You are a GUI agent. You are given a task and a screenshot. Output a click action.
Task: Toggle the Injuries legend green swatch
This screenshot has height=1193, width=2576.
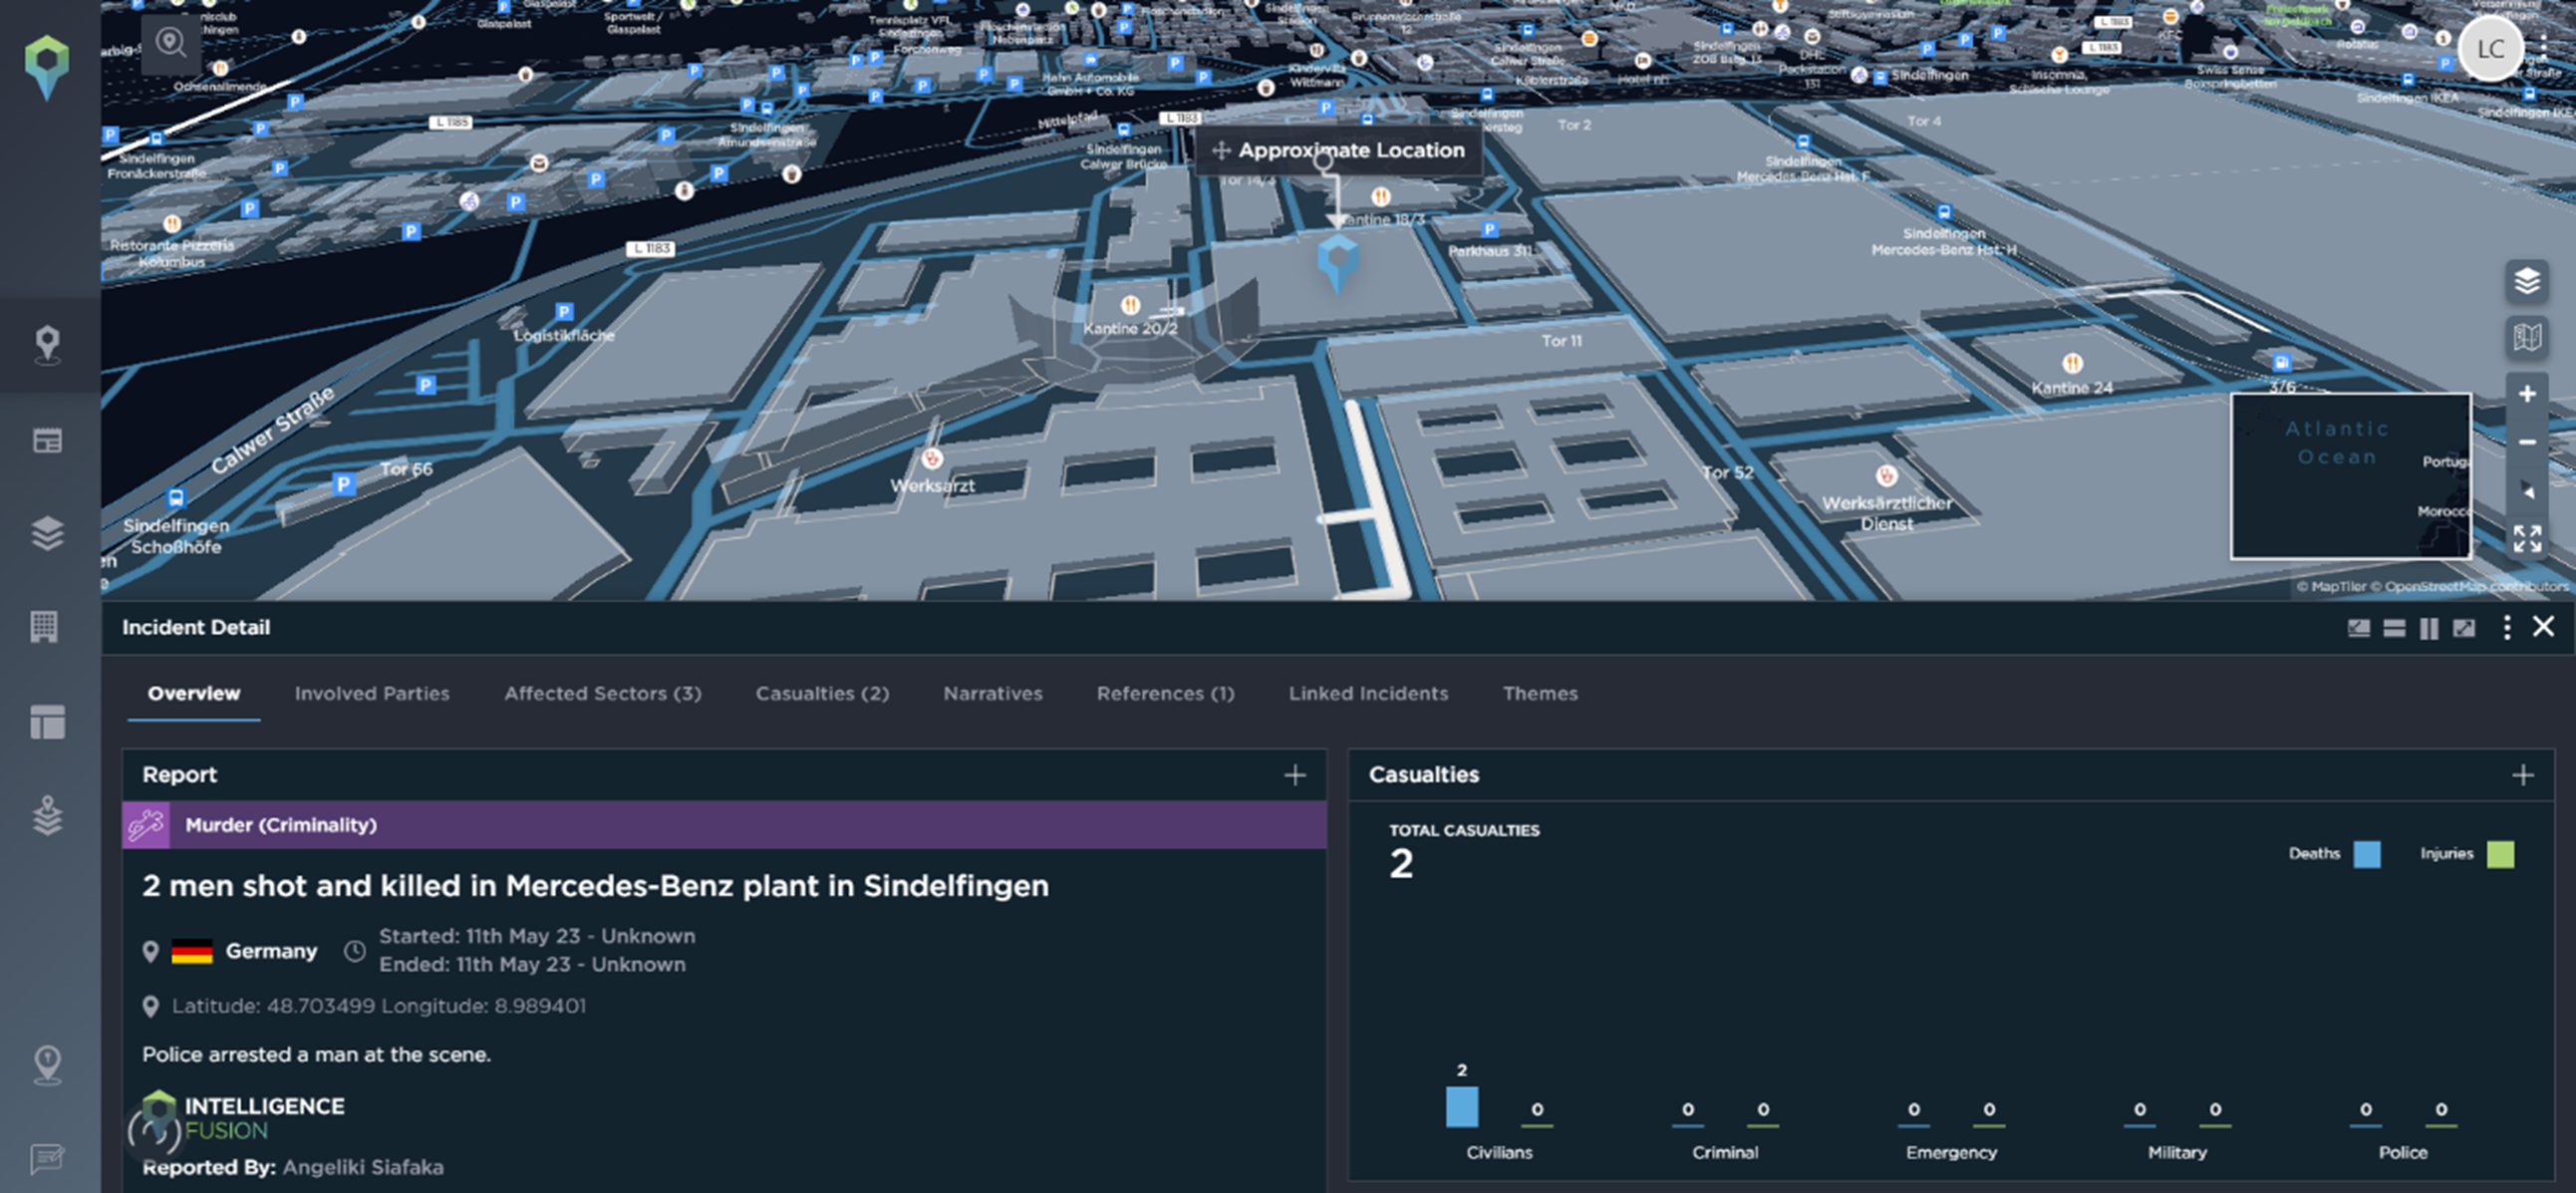click(2500, 854)
